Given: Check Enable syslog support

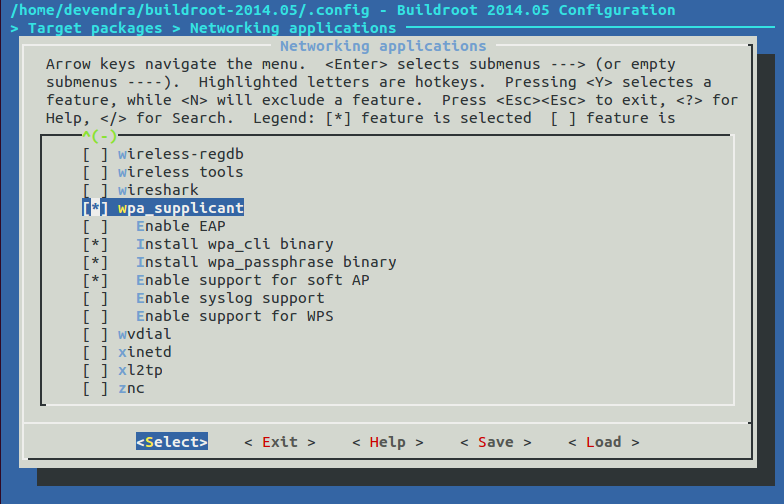Looking at the screenshot, I should [x=95, y=298].
